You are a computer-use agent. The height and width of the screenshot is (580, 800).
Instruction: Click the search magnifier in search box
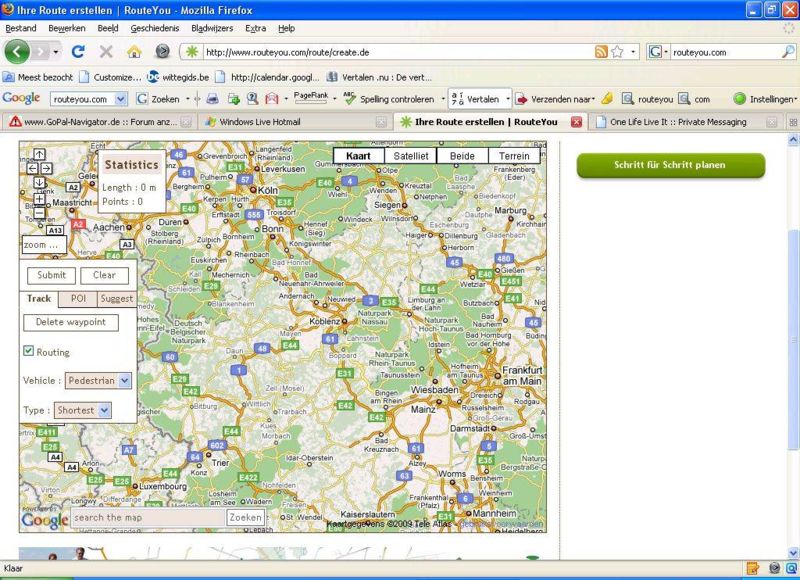pyautogui.click(x=788, y=52)
